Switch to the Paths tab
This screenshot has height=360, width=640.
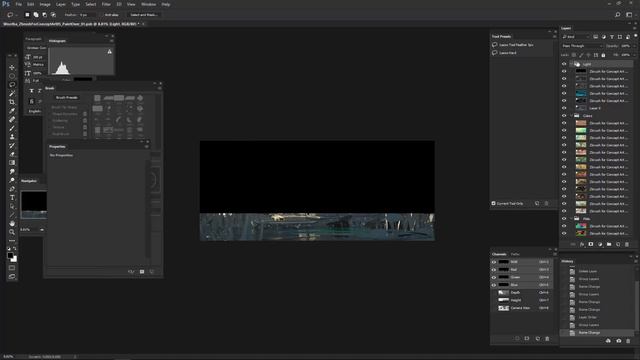tap(515, 254)
